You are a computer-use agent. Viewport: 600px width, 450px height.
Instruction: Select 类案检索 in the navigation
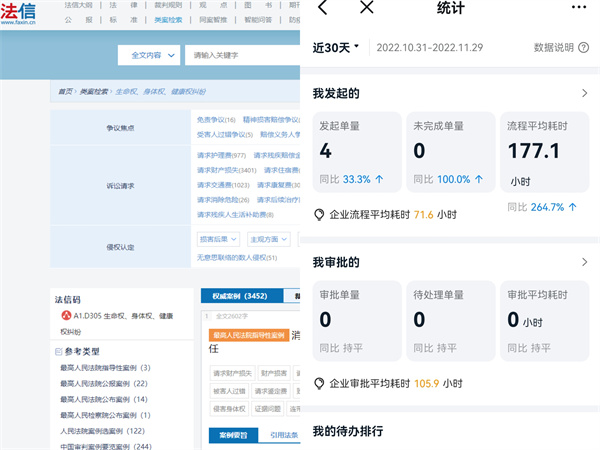(168, 20)
